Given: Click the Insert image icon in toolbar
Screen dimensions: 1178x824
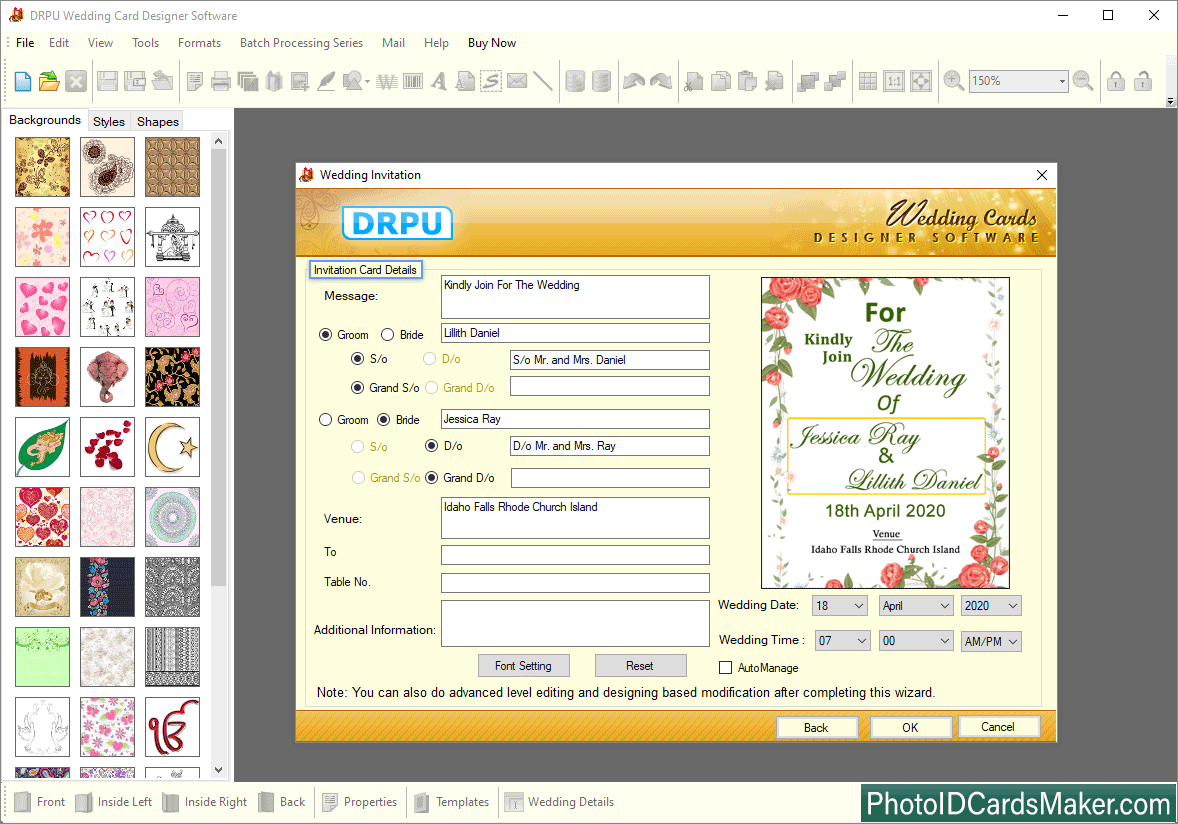Looking at the screenshot, I should pyautogui.click(x=300, y=81).
